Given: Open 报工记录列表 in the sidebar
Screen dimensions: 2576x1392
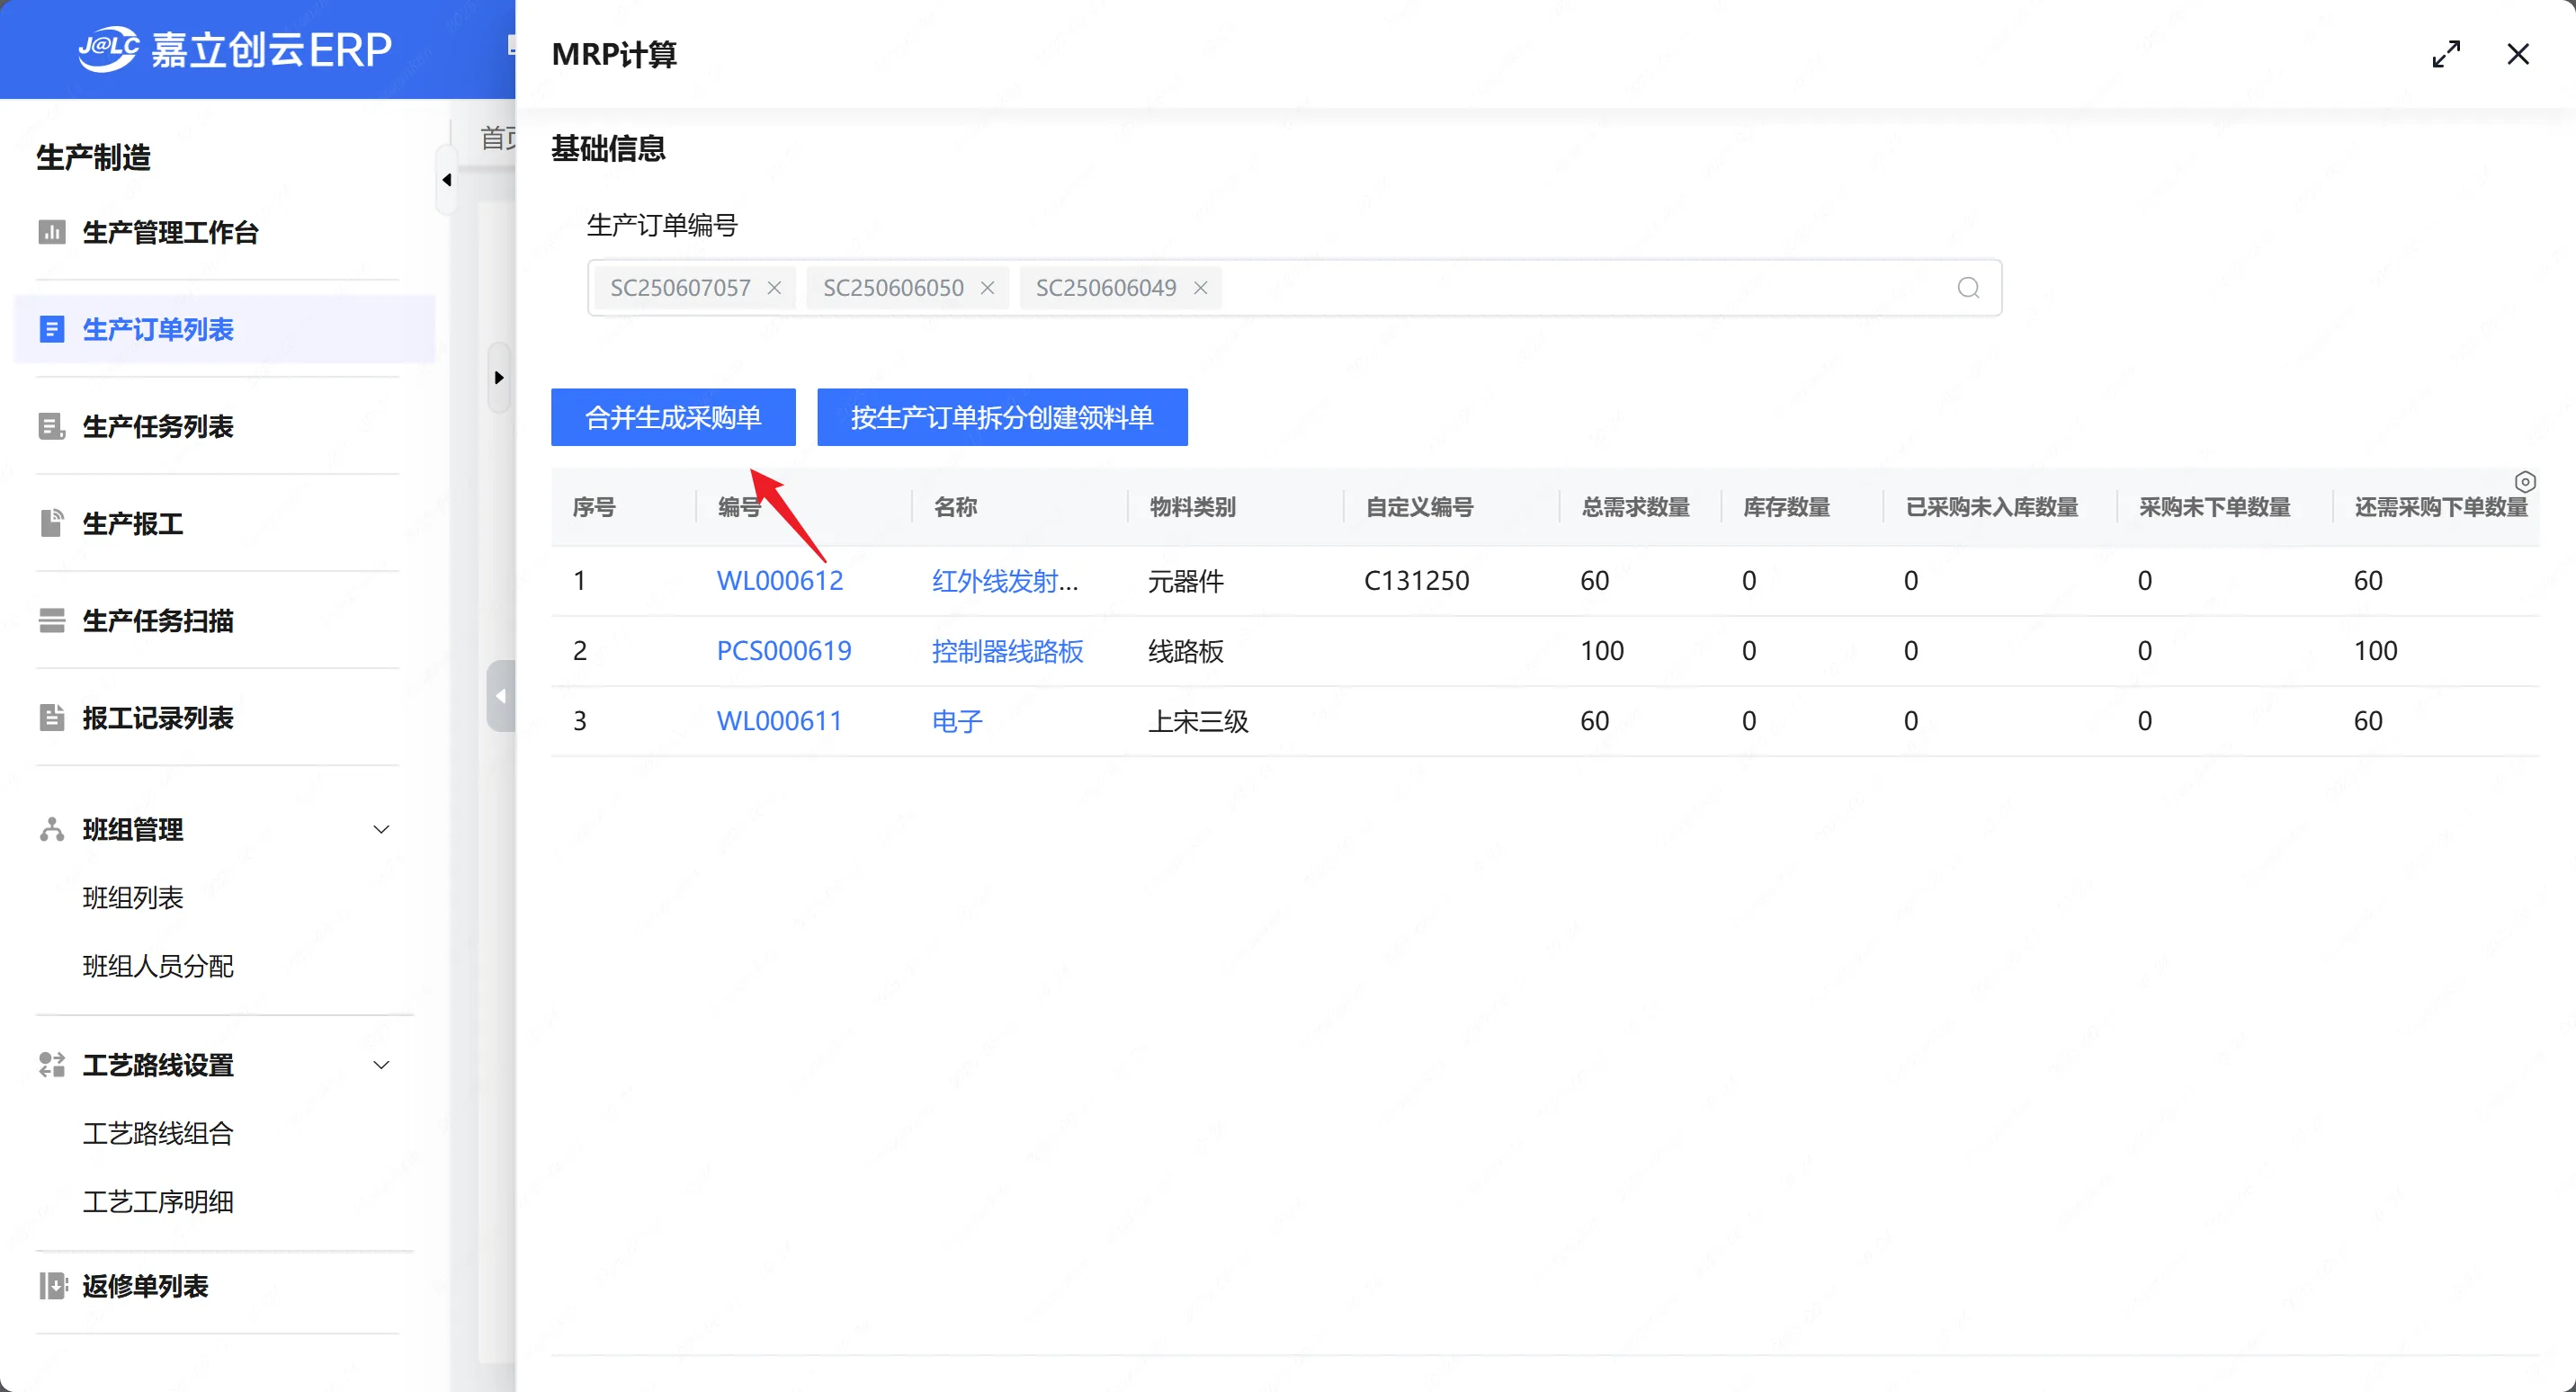Looking at the screenshot, I should click(158, 717).
